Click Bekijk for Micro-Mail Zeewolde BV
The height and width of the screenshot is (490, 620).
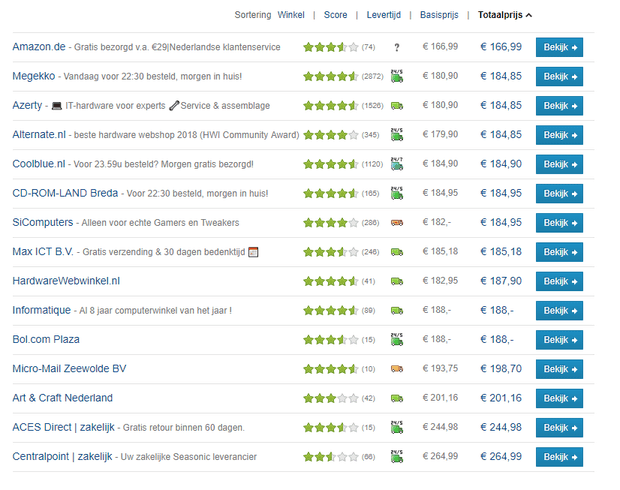559,369
